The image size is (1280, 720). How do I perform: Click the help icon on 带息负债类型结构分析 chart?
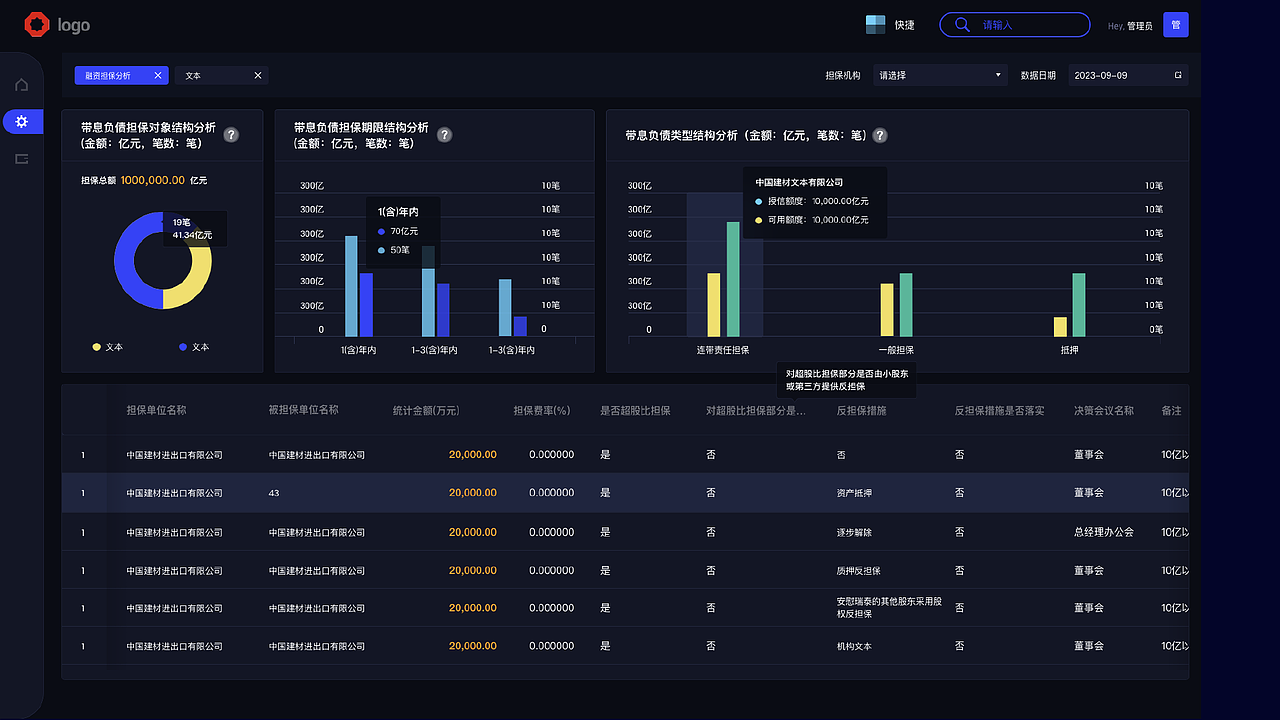tap(879, 135)
